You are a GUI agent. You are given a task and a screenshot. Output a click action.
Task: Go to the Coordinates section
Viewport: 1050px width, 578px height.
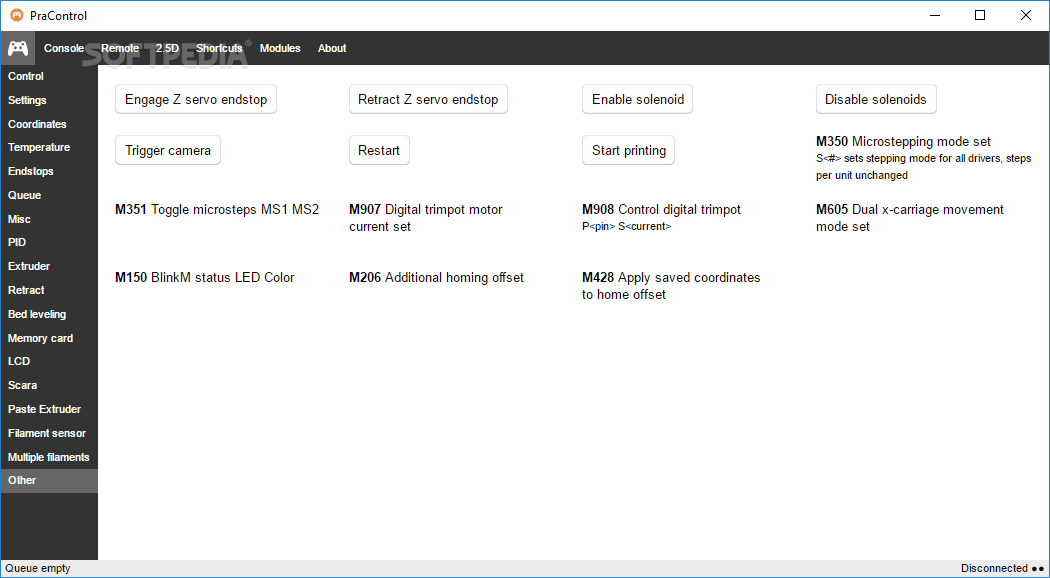pyautogui.click(x=50, y=124)
